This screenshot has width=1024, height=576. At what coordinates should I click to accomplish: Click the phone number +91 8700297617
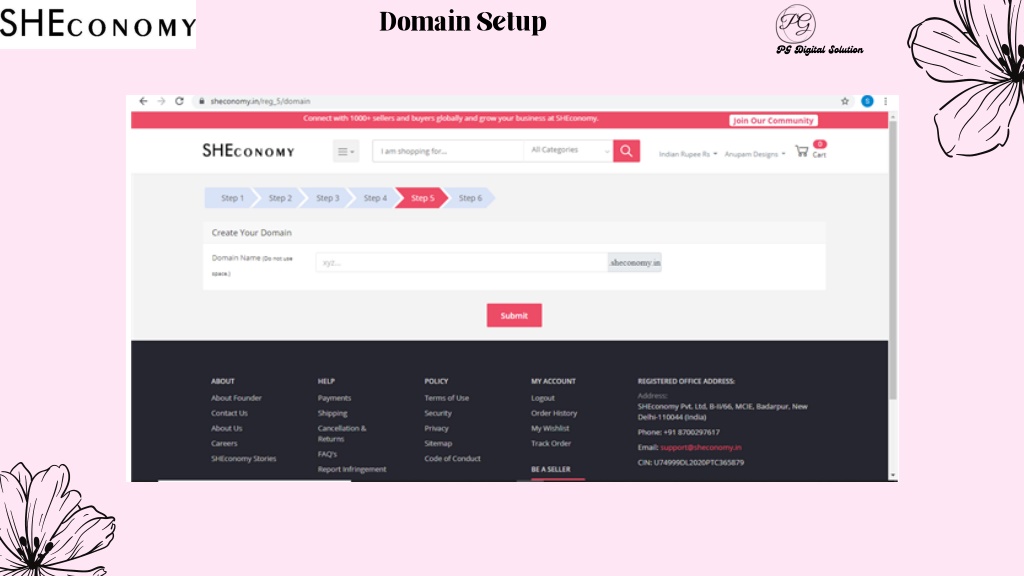pyautogui.click(x=692, y=432)
